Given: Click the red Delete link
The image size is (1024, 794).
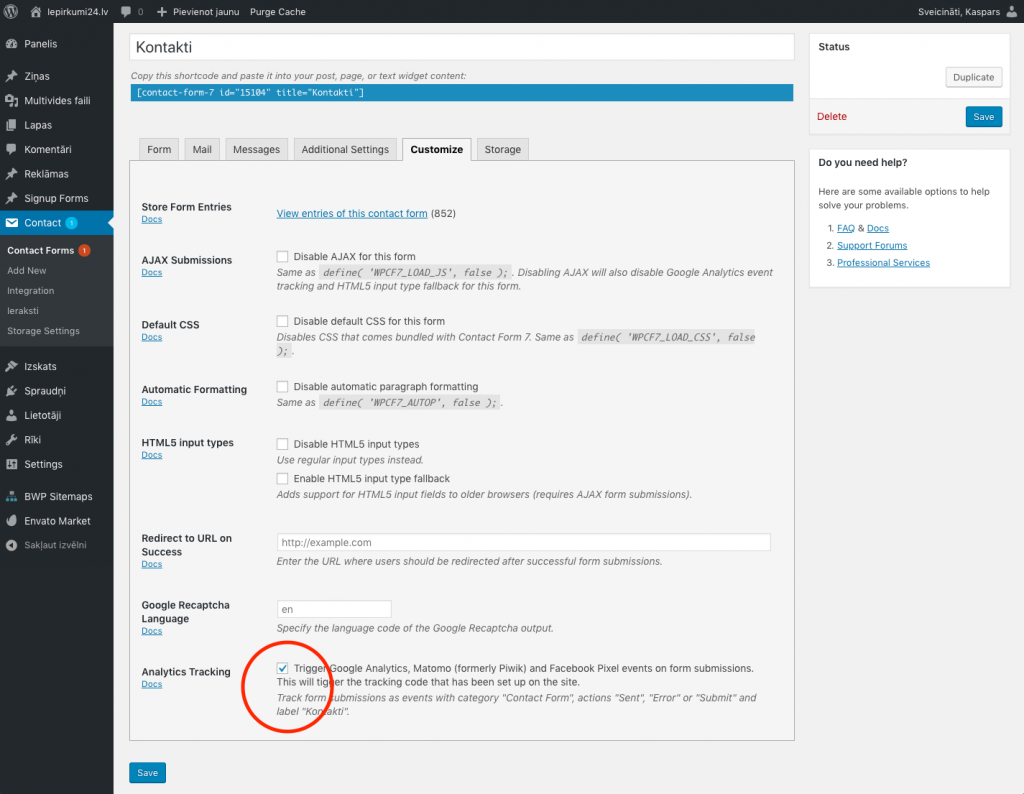Looking at the screenshot, I should (832, 117).
